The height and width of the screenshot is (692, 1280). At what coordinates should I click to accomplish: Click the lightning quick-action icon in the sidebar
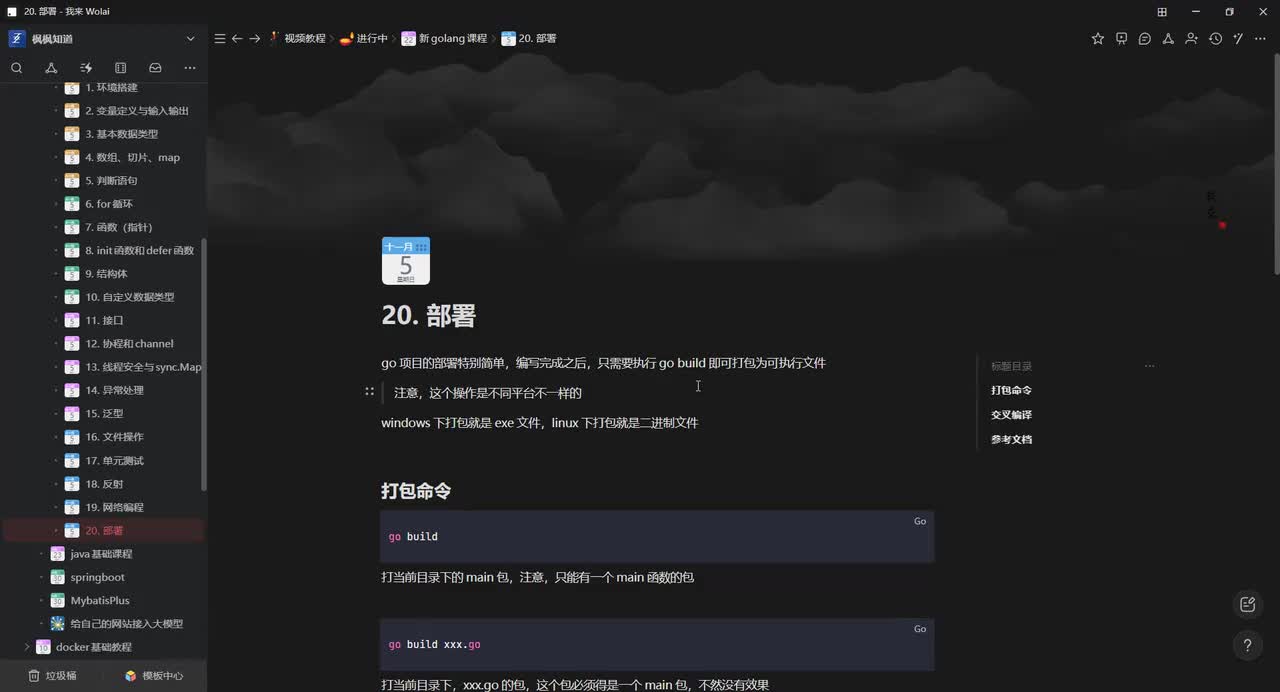(x=86, y=68)
